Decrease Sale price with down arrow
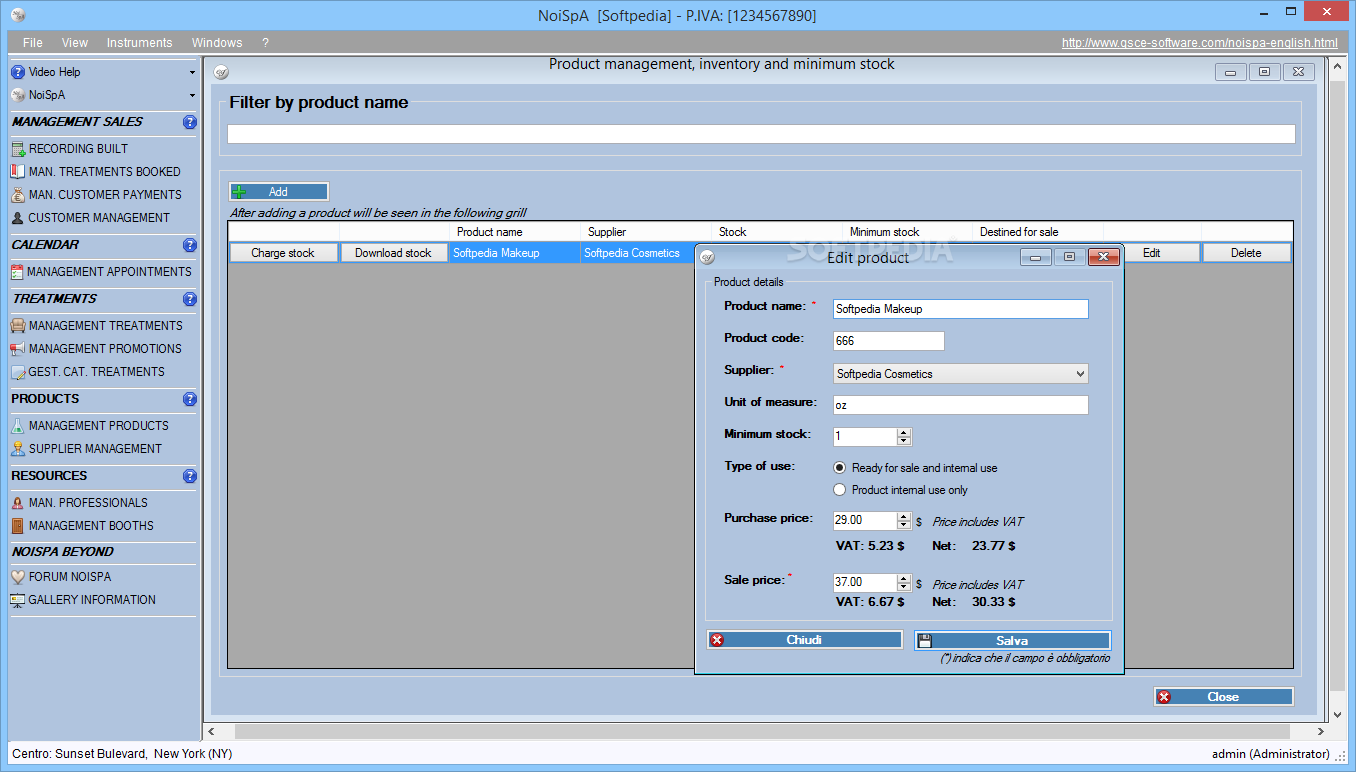 tap(904, 587)
